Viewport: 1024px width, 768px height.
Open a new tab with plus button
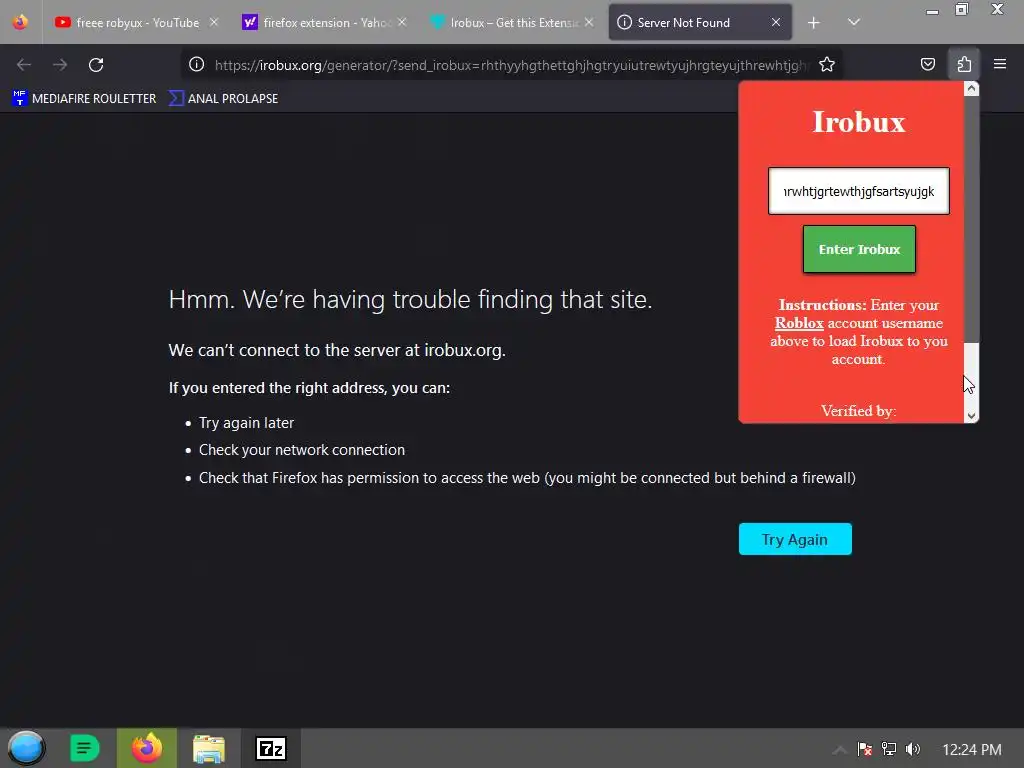[814, 23]
